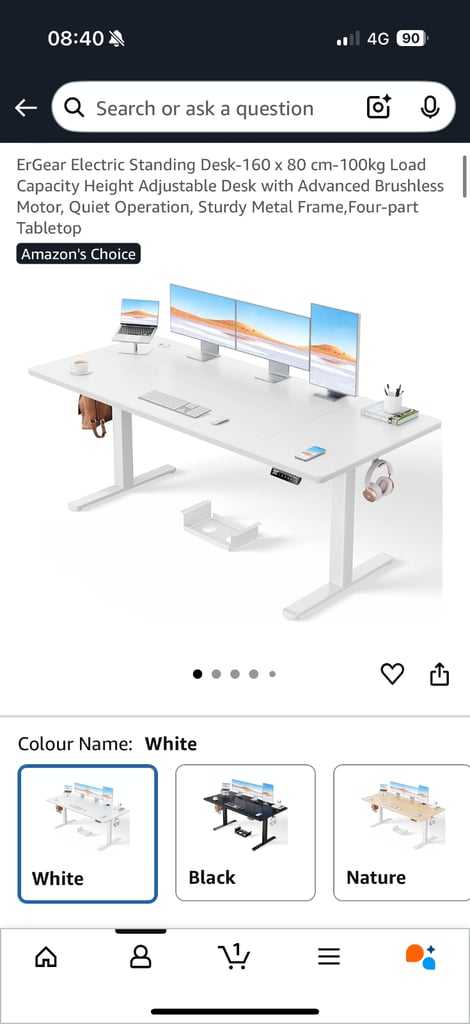Tap the share icon
This screenshot has height=1024, width=470.
439,673
